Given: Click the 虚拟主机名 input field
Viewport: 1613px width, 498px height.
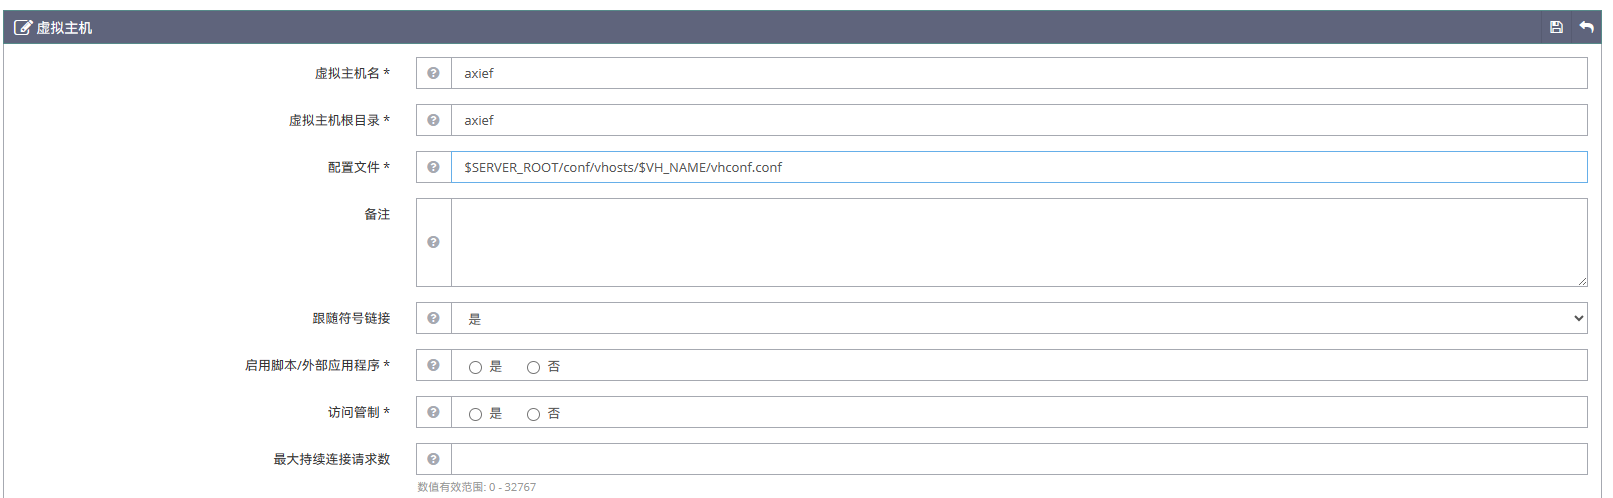Looking at the screenshot, I should point(1018,73).
